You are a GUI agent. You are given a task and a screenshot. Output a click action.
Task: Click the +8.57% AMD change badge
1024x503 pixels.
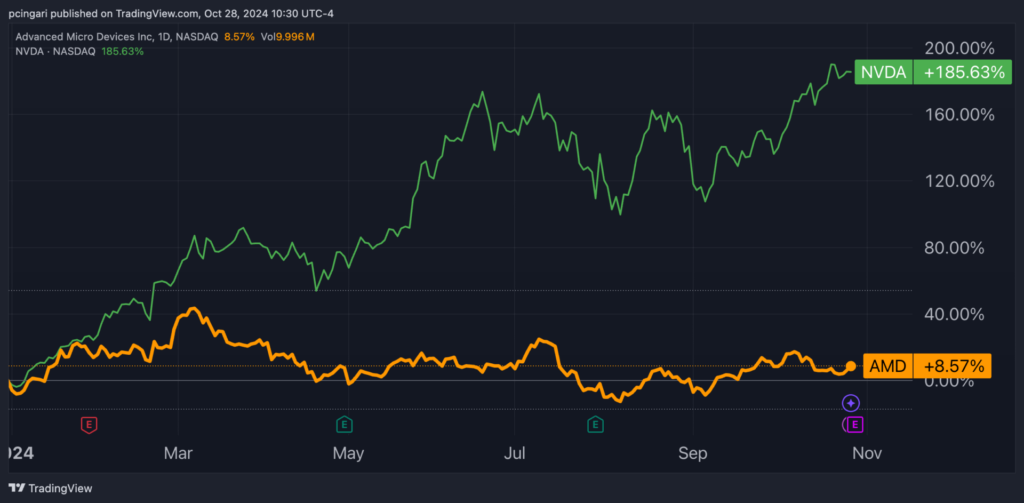pos(953,367)
